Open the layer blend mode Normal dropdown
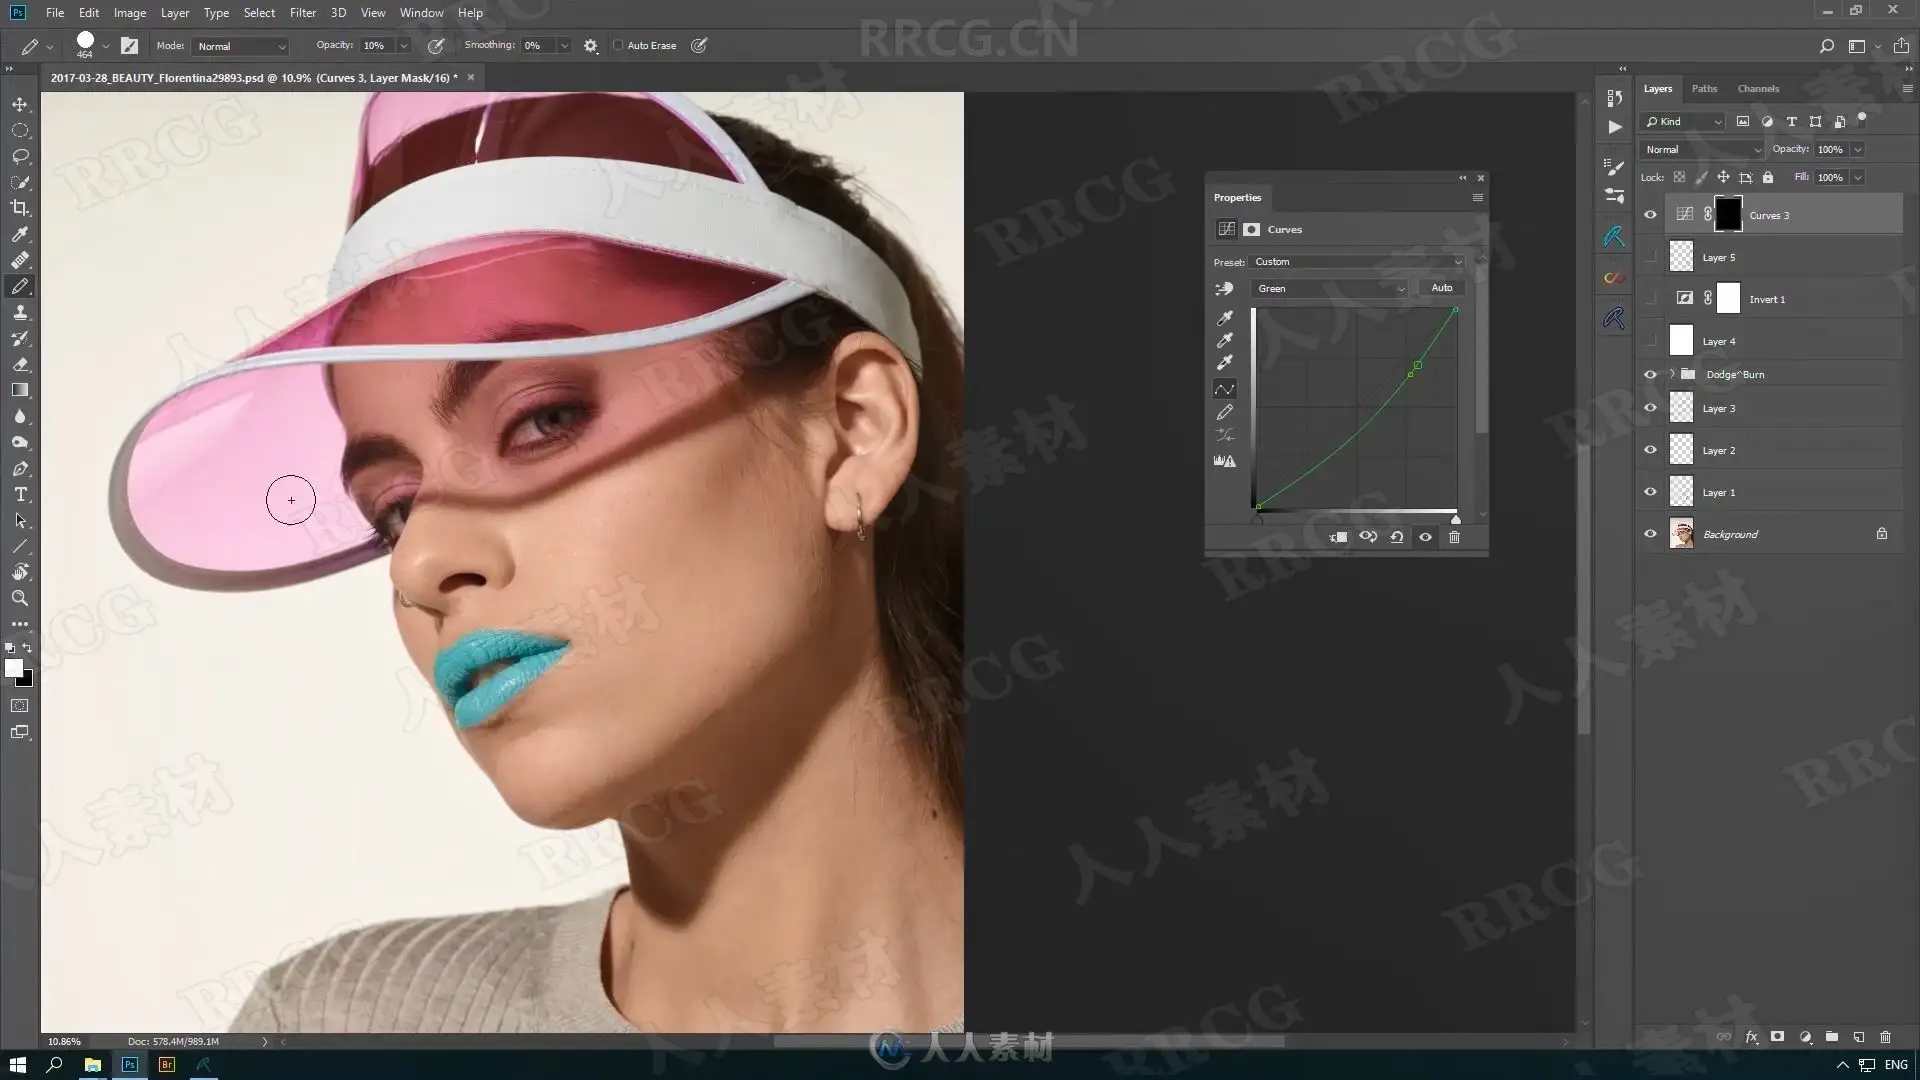The image size is (1920, 1080). [1701, 149]
